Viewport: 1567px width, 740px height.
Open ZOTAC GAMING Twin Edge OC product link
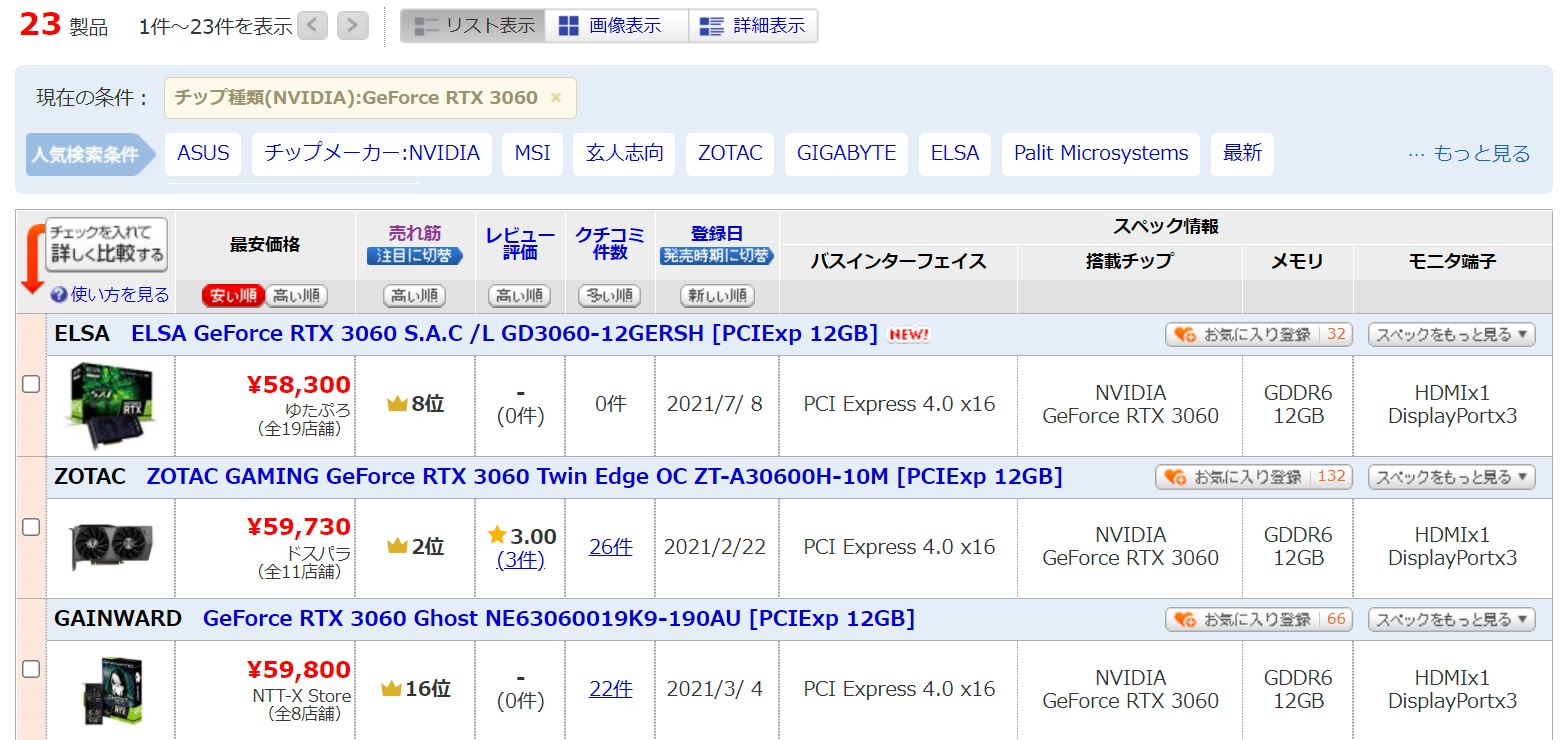tap(604, 477)
